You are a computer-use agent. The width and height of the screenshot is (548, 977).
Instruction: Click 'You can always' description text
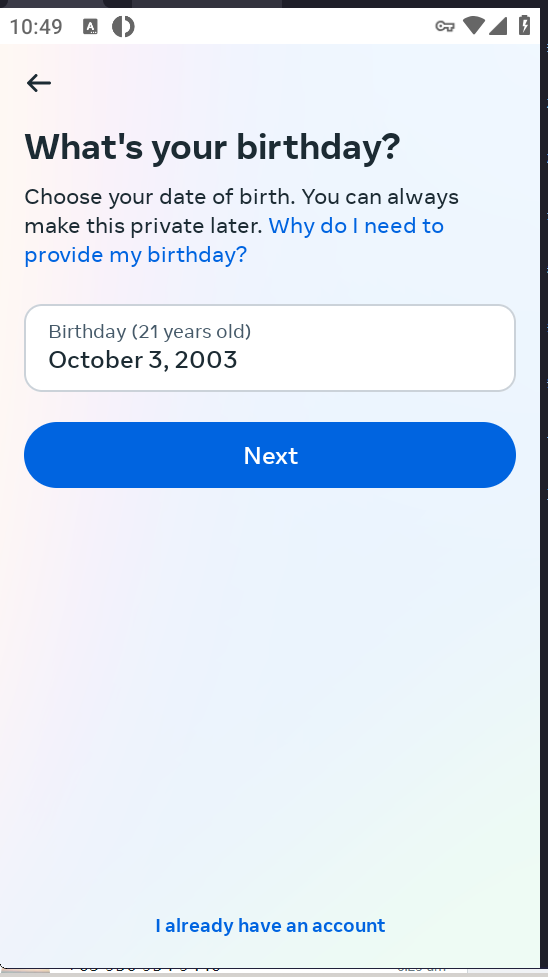pyautogui.click(x=380, y=197)
